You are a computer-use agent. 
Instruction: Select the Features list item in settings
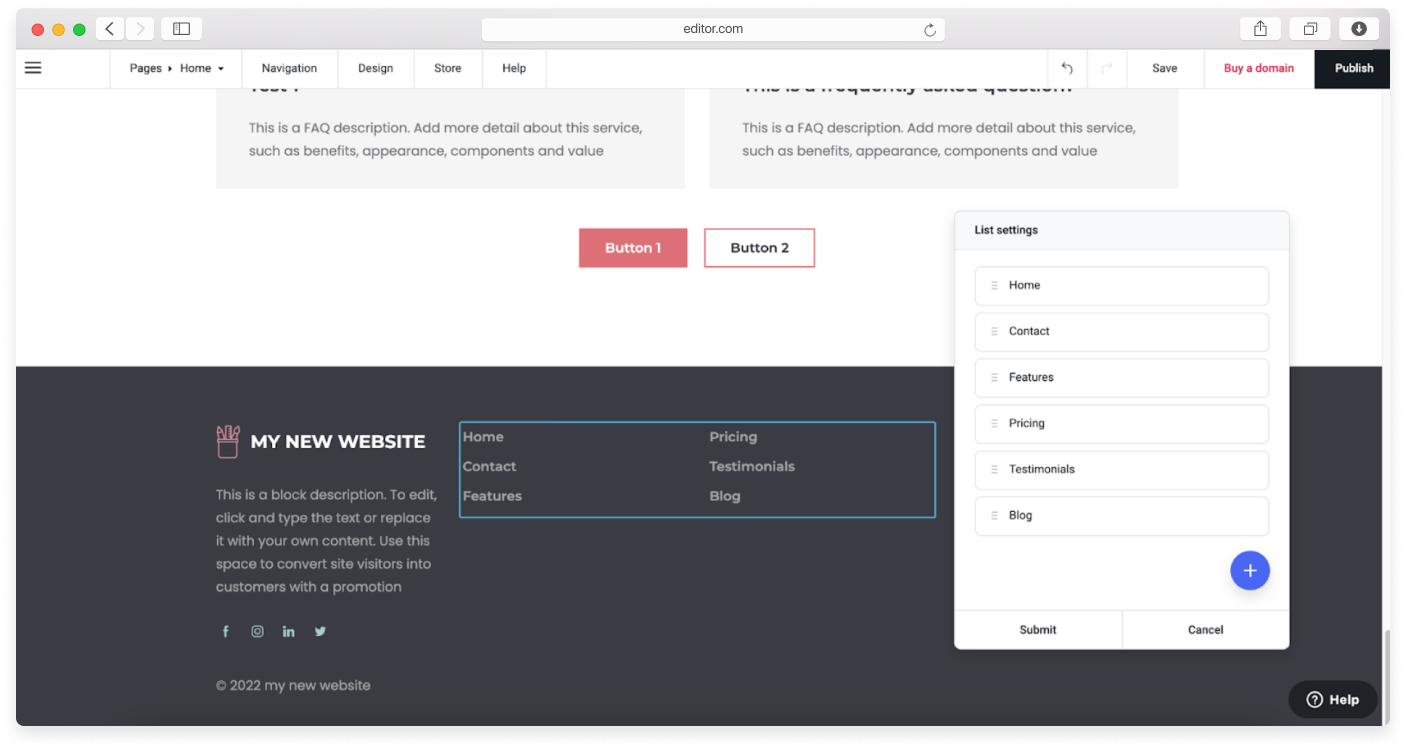pos(1122,378)
